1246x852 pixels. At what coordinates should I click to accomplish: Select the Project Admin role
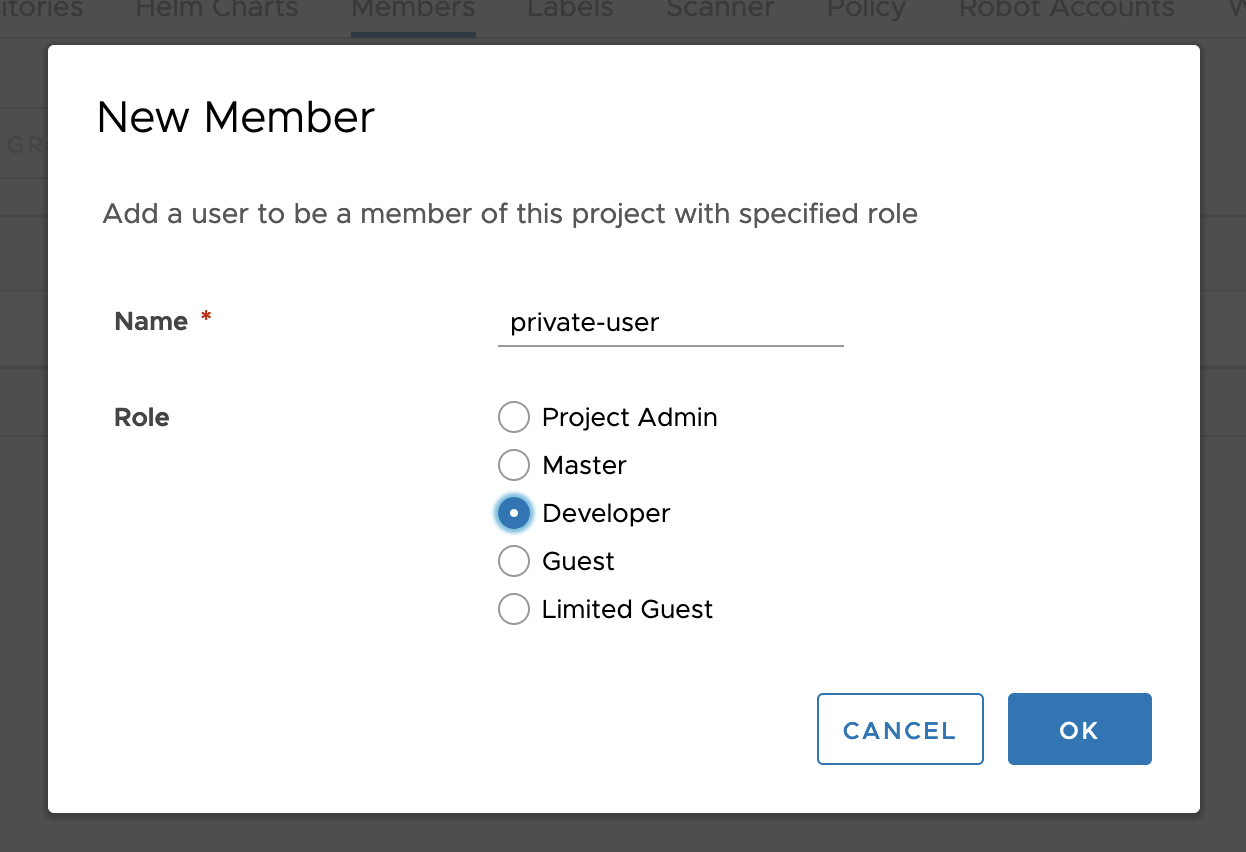[x=513, y=417]
